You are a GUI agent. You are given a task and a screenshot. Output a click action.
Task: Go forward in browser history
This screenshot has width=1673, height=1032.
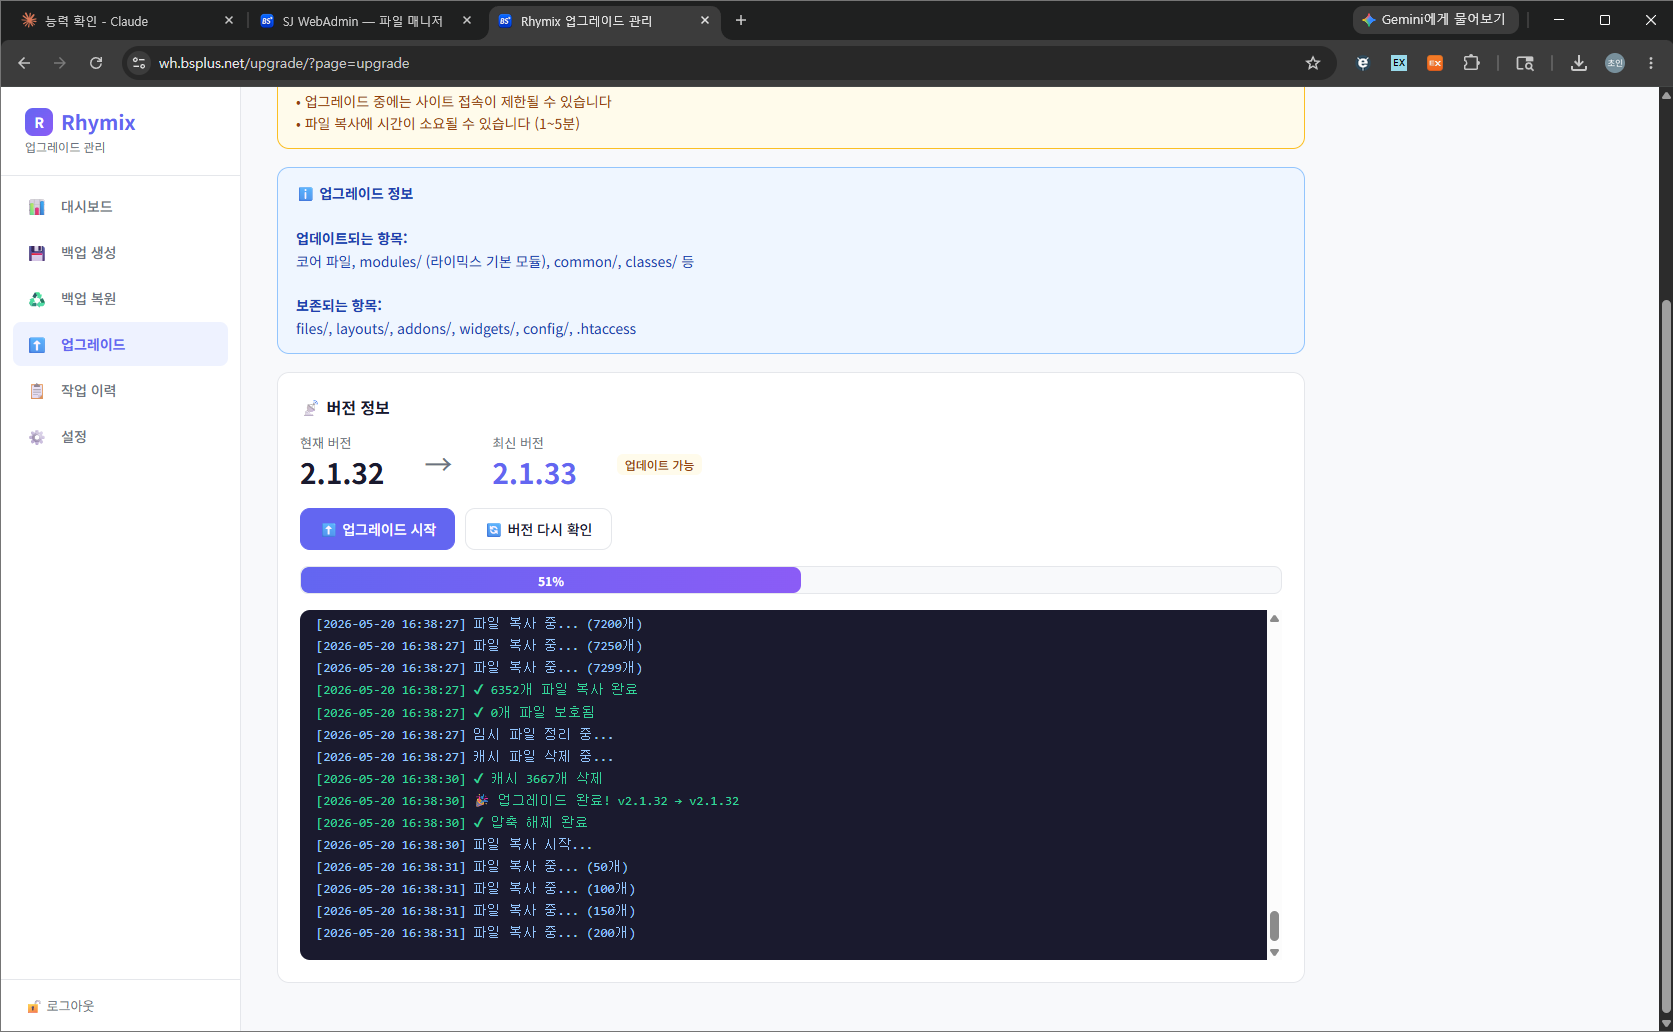[60, 63]
